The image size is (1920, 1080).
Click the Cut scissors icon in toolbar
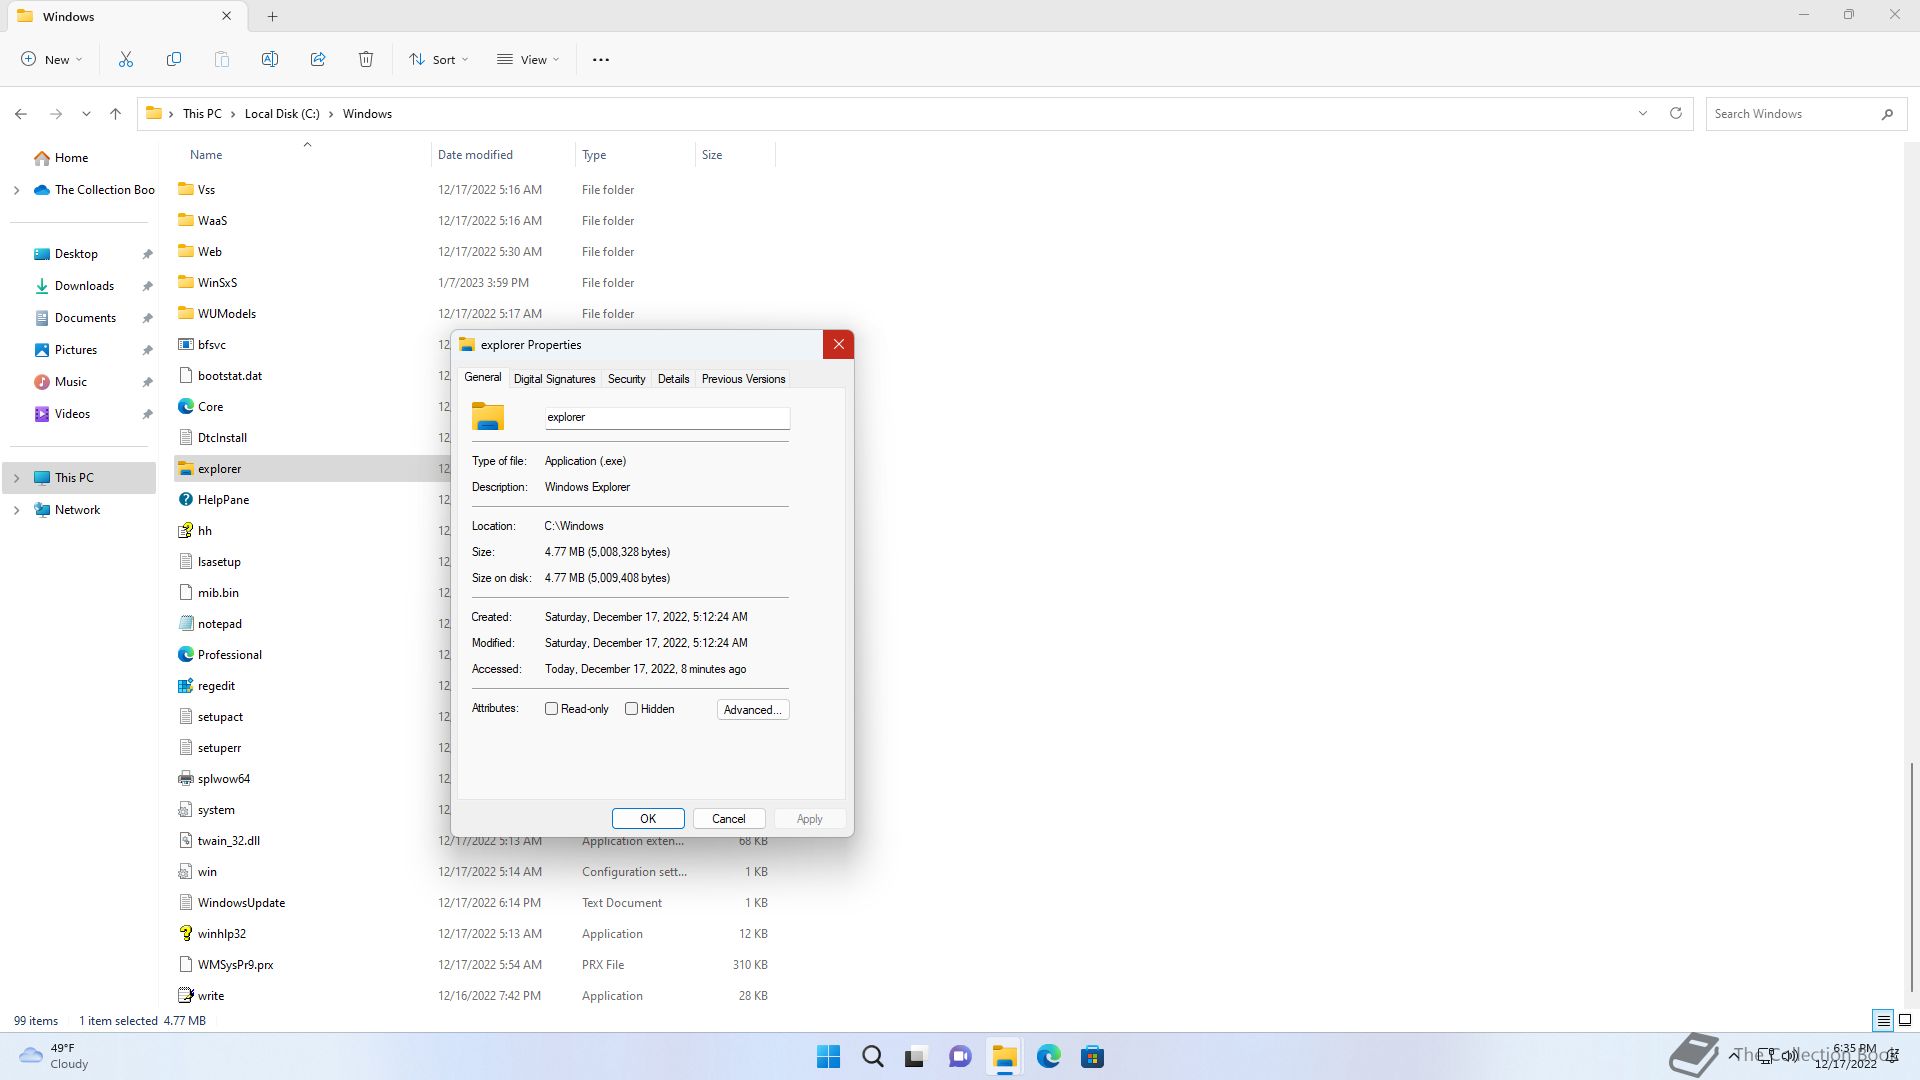pyautogui.click(x=126, y=60)
